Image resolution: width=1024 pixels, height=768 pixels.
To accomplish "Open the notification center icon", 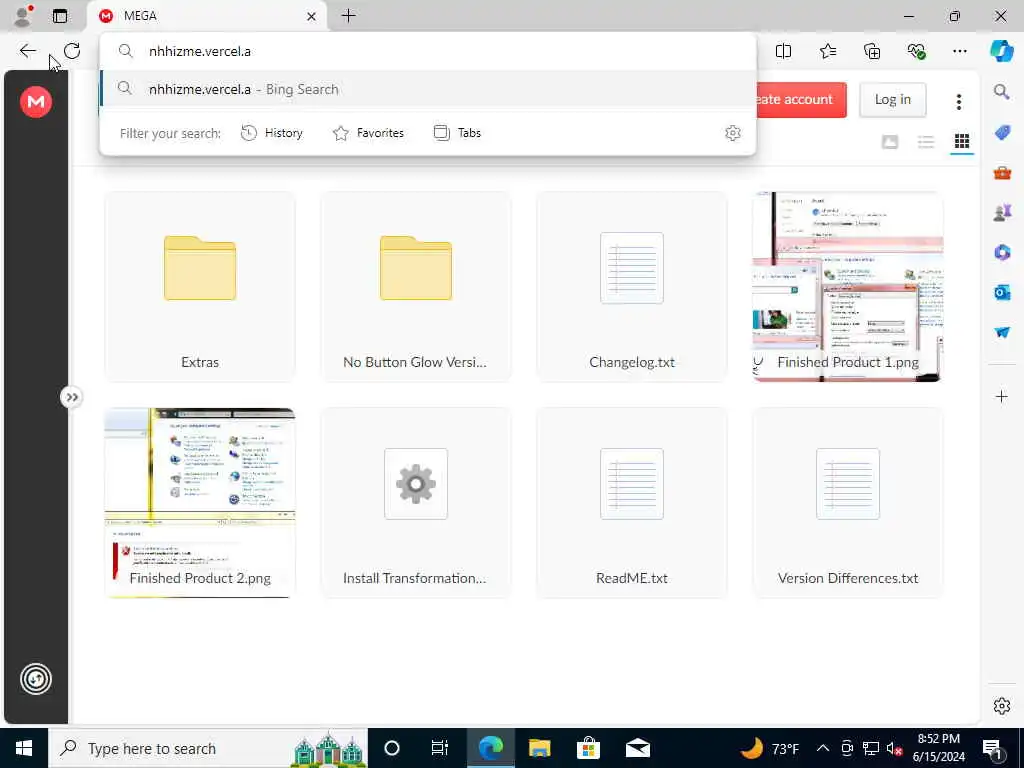I will (x=992, y=748).
